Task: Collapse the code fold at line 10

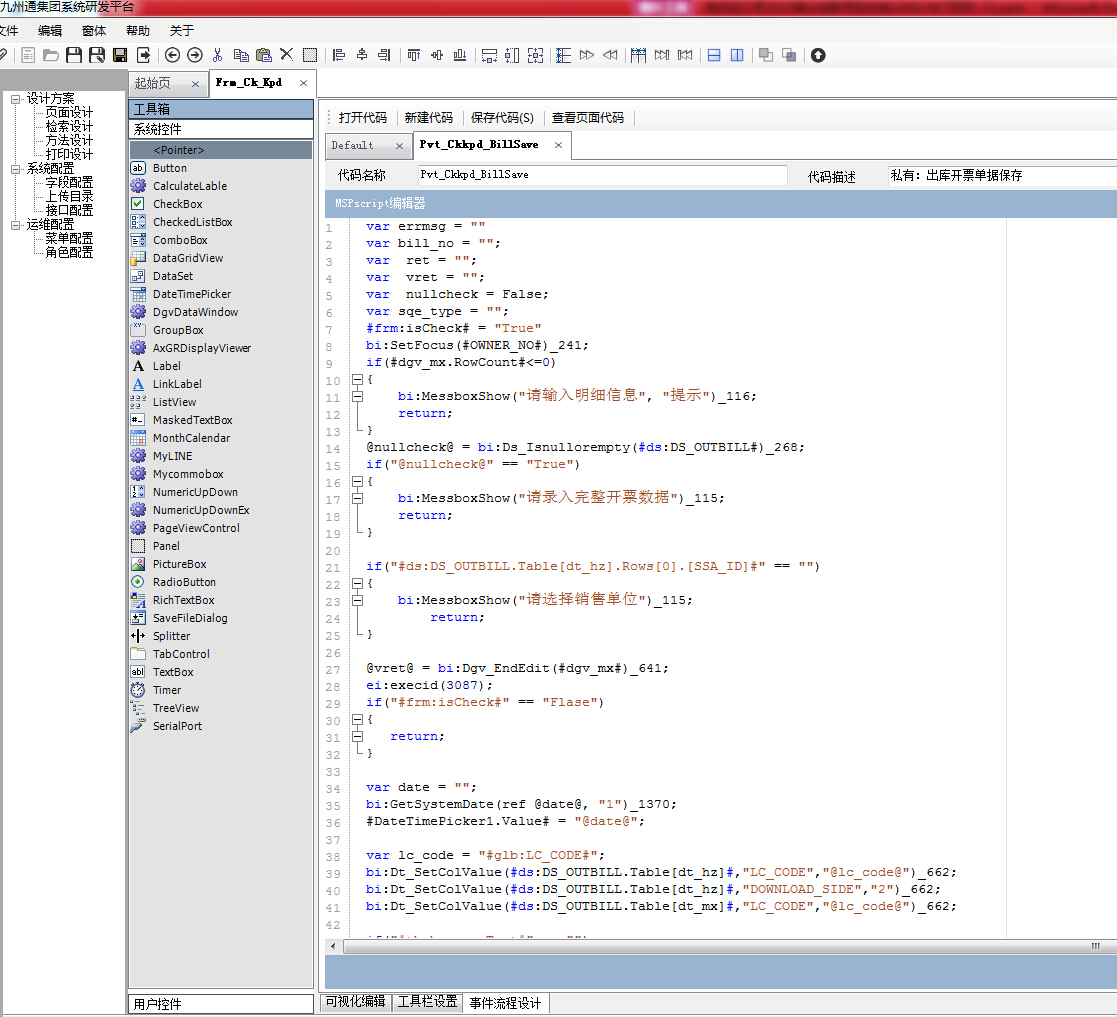Action: [x=356, y=380]
